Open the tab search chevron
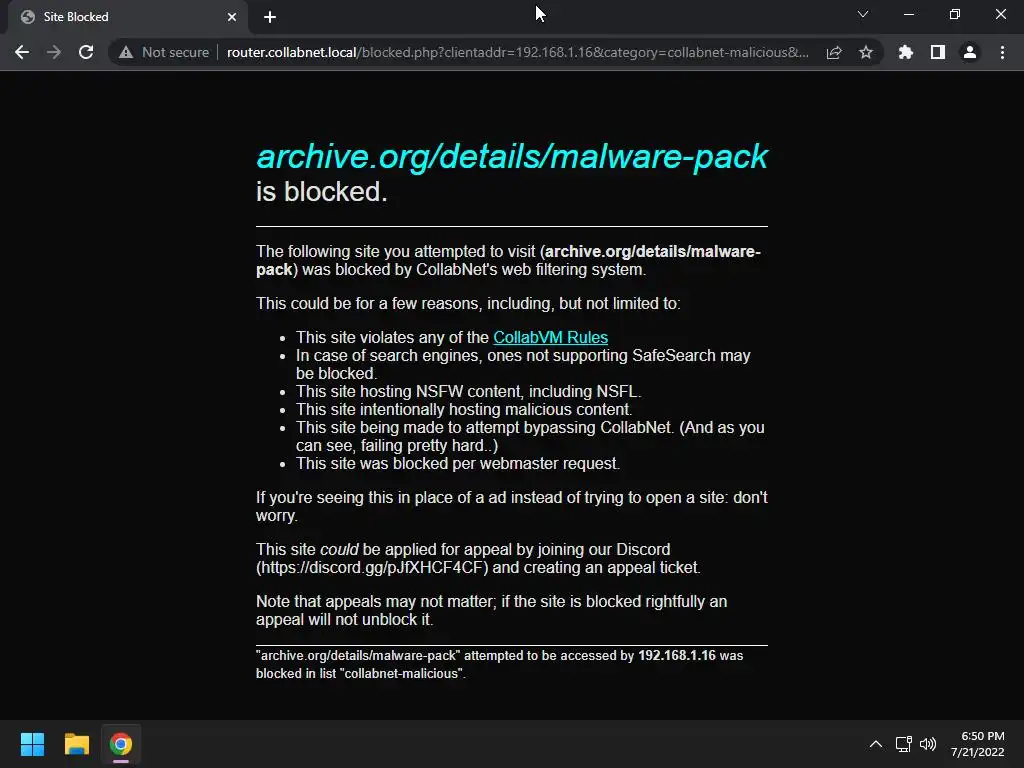 [x=863, y=14]
